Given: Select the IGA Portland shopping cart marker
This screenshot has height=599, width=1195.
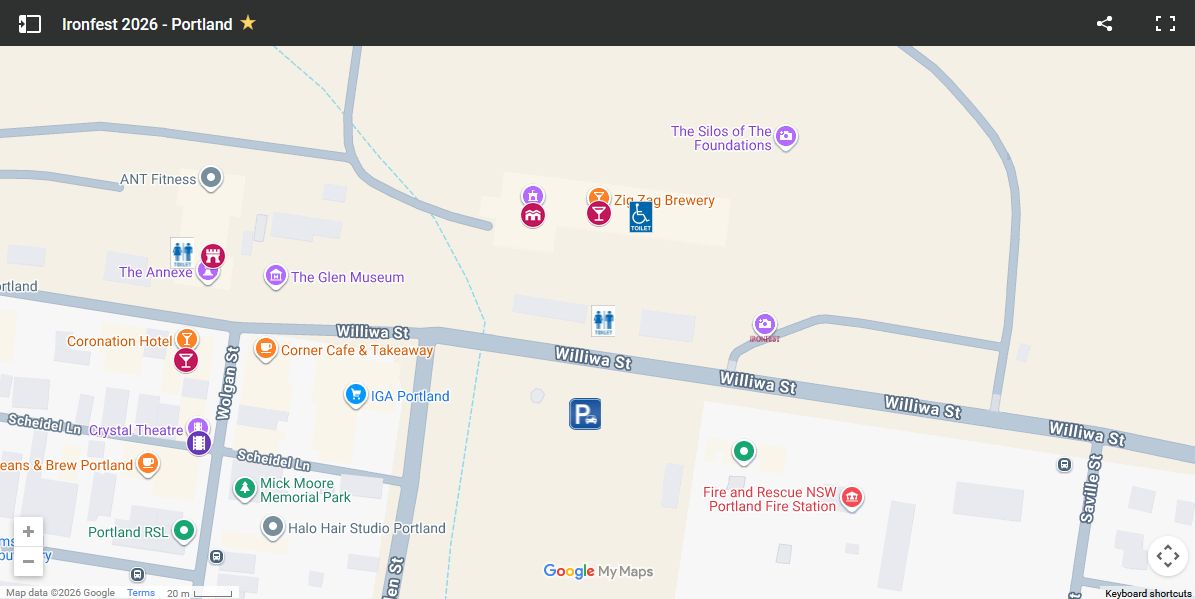Looking at the screenshot, I should click(x=356, y=394).
